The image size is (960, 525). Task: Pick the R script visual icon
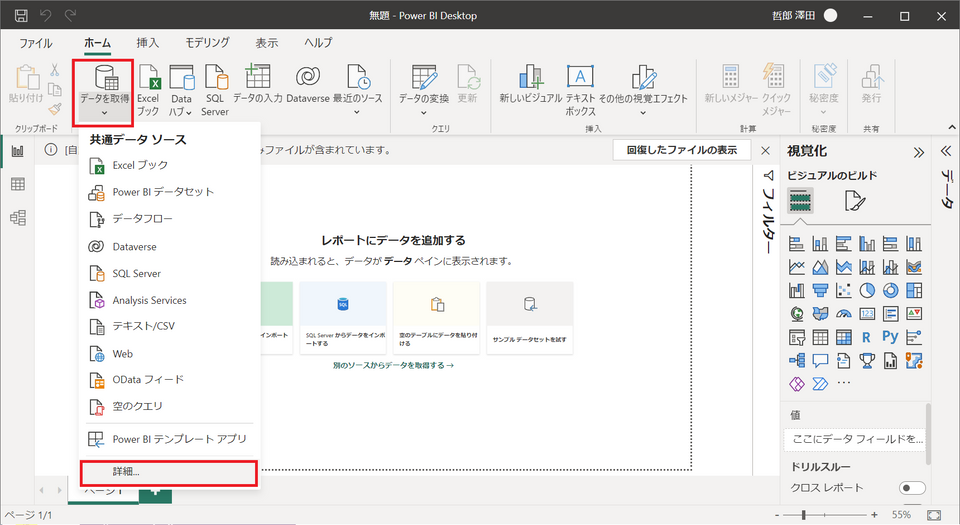pyautogui.click(x=866, y=337)
